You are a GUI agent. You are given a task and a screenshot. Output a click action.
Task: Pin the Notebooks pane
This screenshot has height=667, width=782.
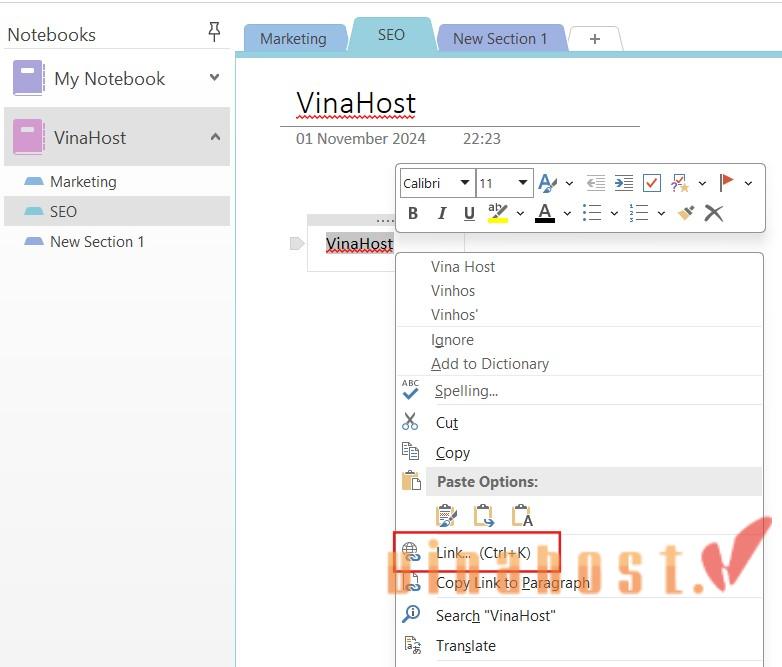click(214, 32)
